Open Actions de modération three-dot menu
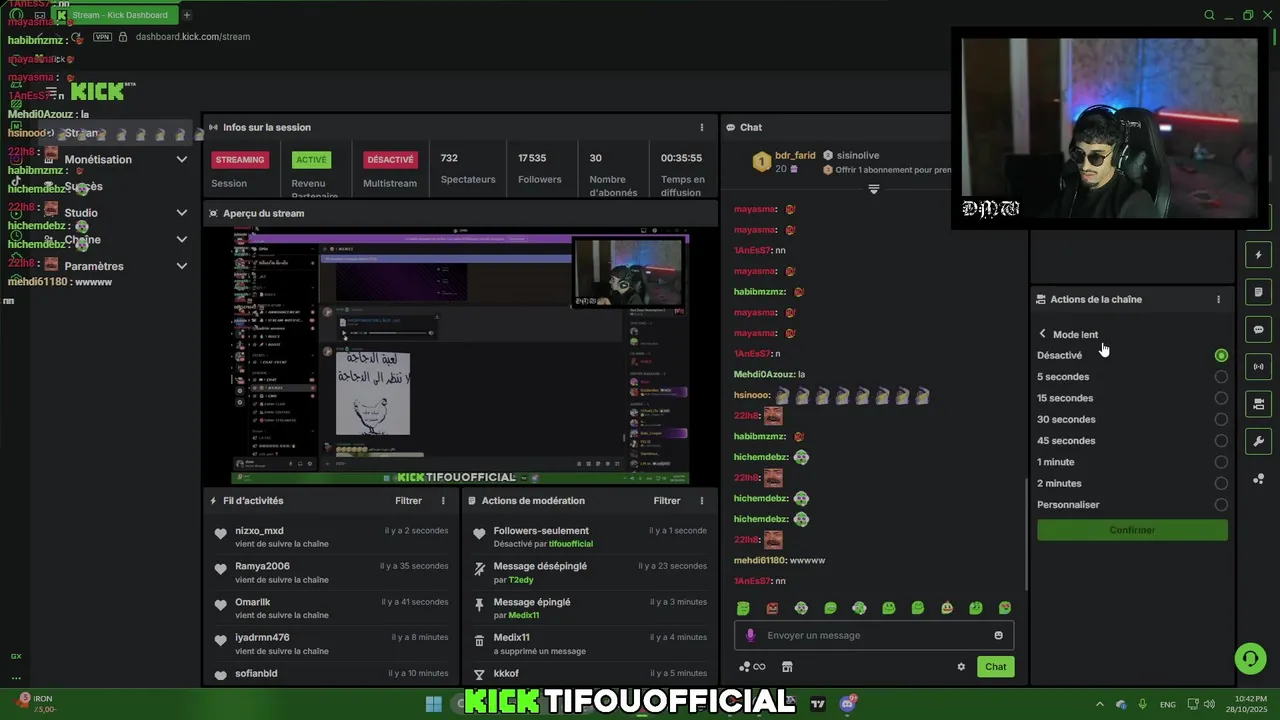The height and width of the screenshot is (720, 1280). point(702,501)
